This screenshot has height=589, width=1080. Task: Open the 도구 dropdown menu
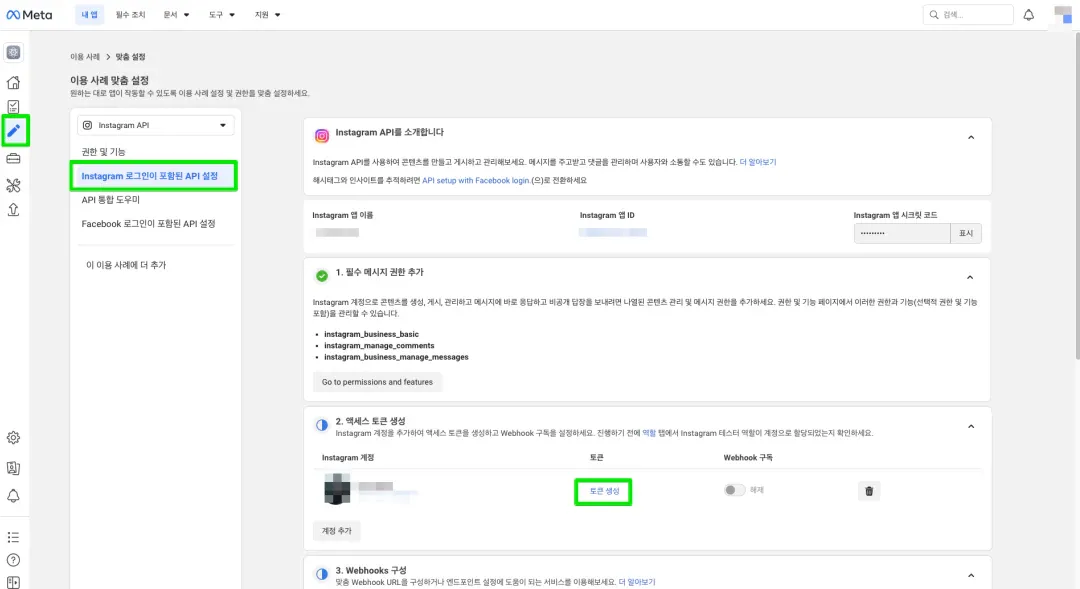click(x=221, y=14)
